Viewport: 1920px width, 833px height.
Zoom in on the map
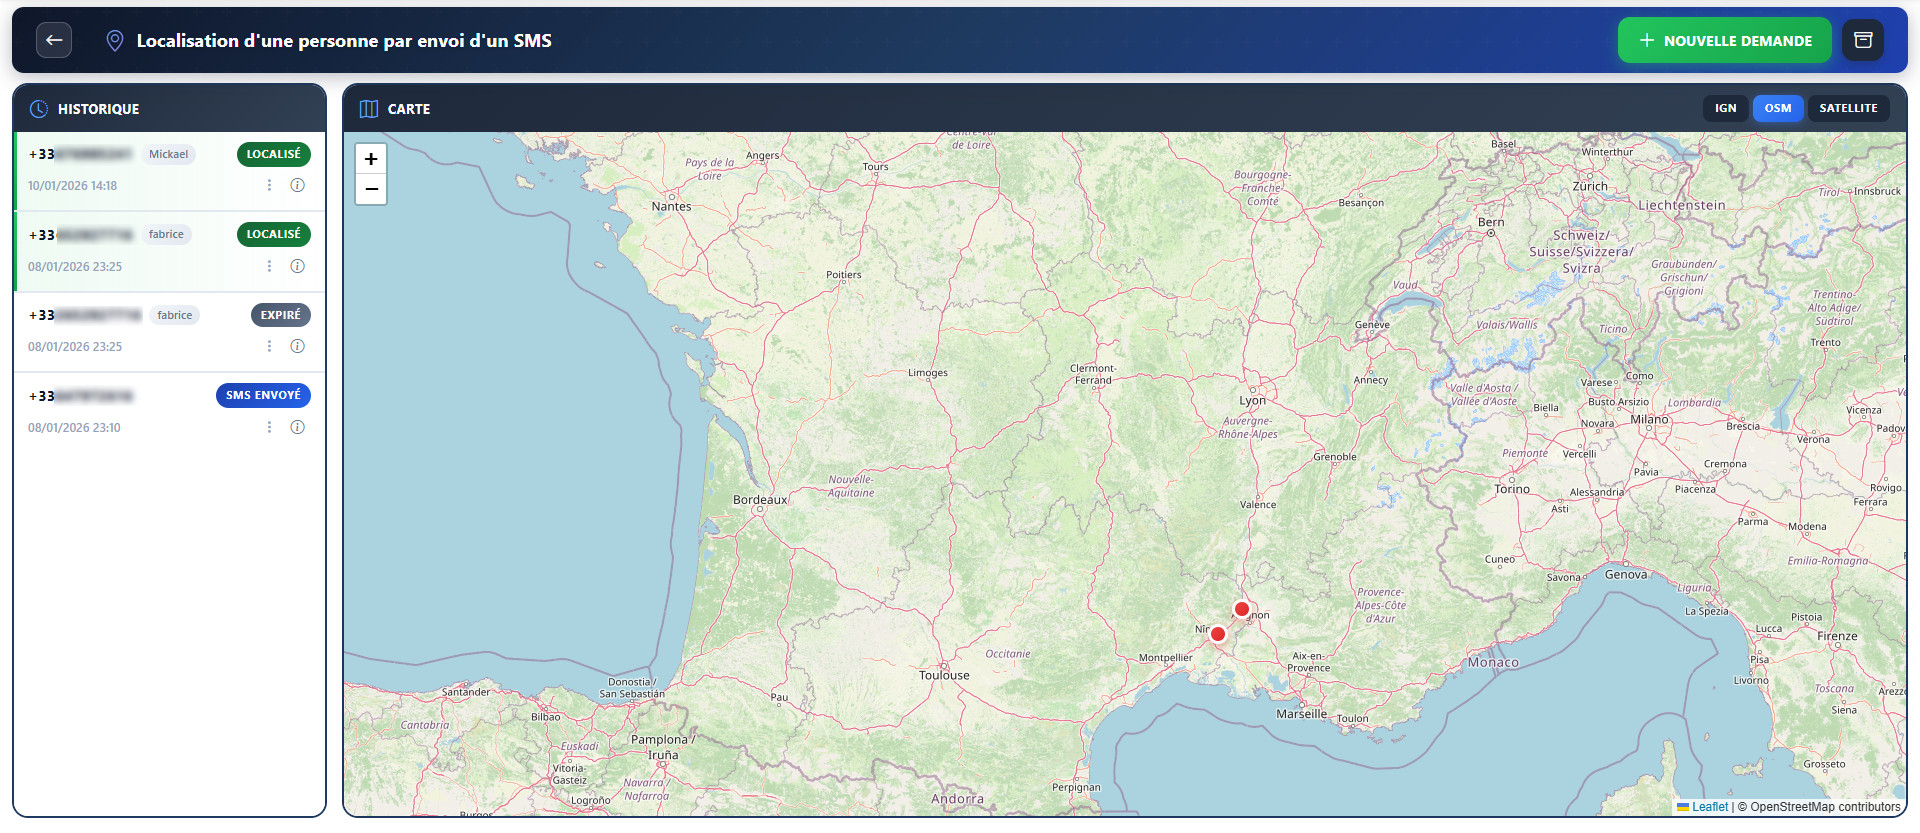(x=371, y=159)
